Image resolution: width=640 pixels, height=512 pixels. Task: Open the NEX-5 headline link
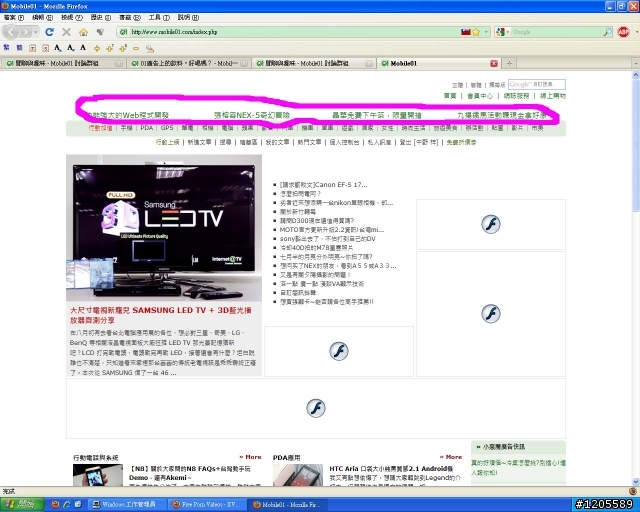pos(252,116)
